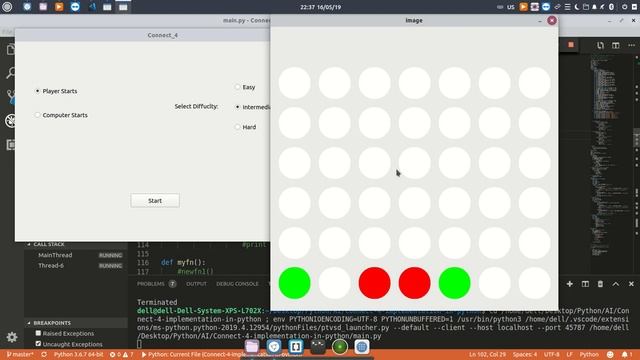Split the terminal panel
The width and height of the screenshot is (640, 360).
[x=585, y=284]
